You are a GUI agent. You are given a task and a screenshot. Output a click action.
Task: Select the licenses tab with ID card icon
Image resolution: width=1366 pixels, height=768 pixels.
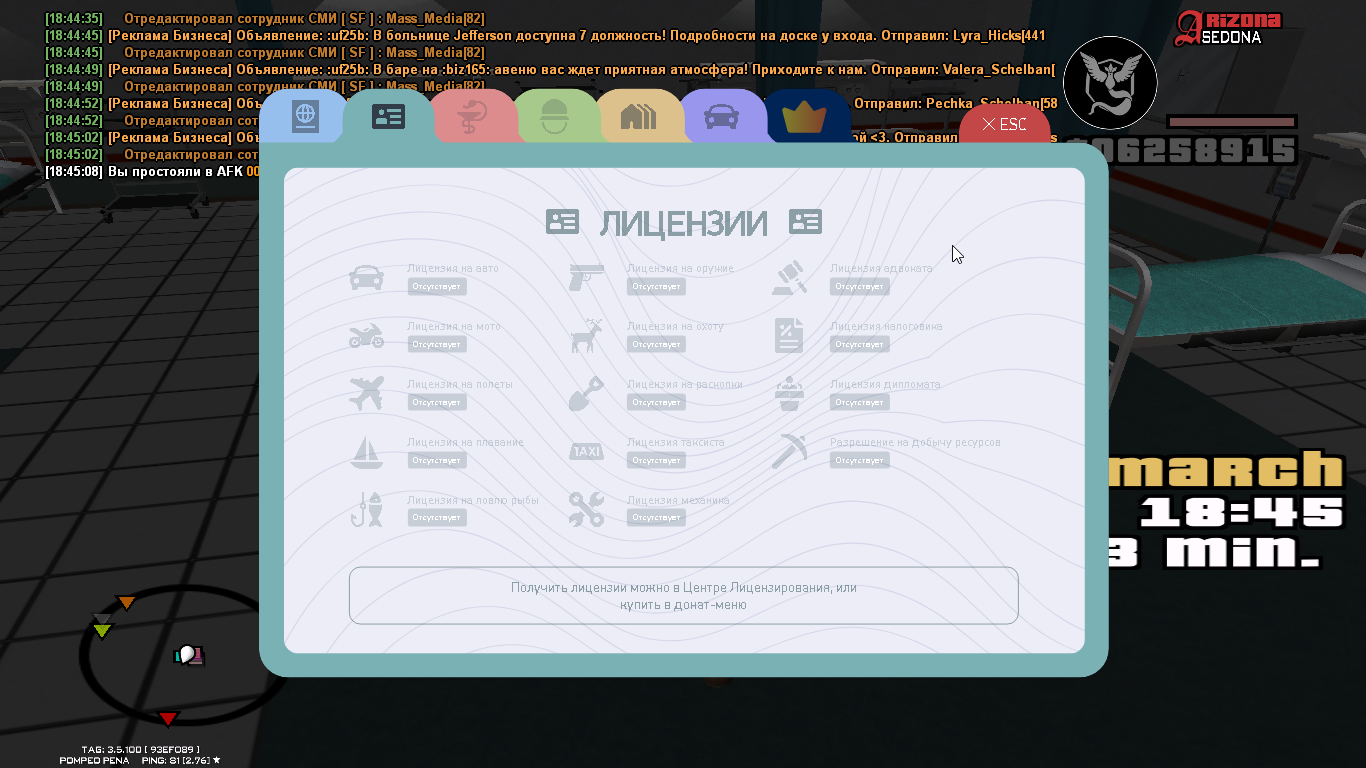pyautogui.click(x=388, y=117)
